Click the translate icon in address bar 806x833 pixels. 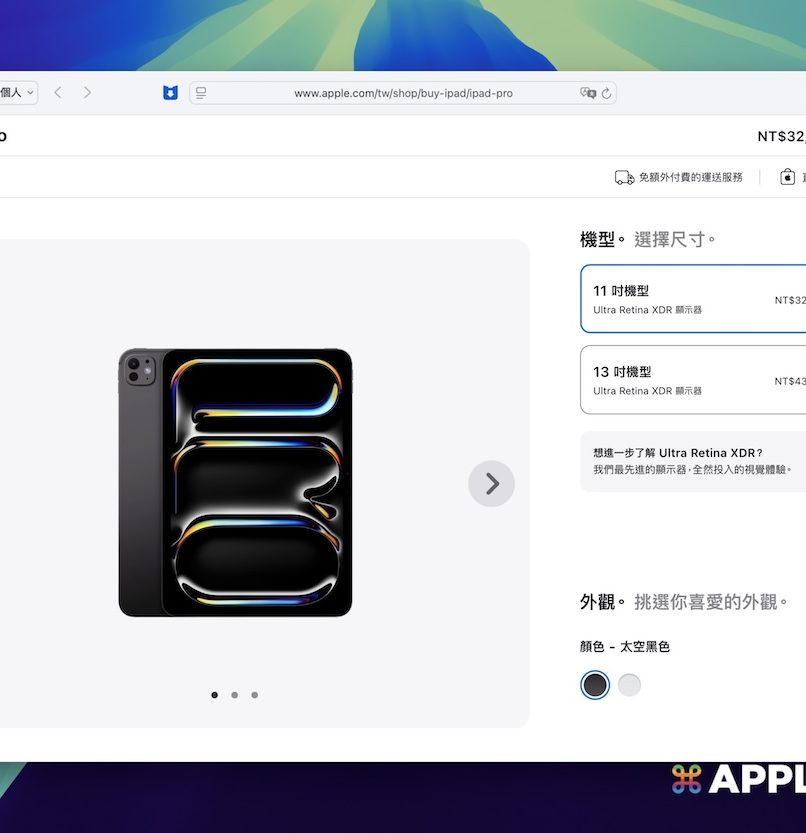587,93
